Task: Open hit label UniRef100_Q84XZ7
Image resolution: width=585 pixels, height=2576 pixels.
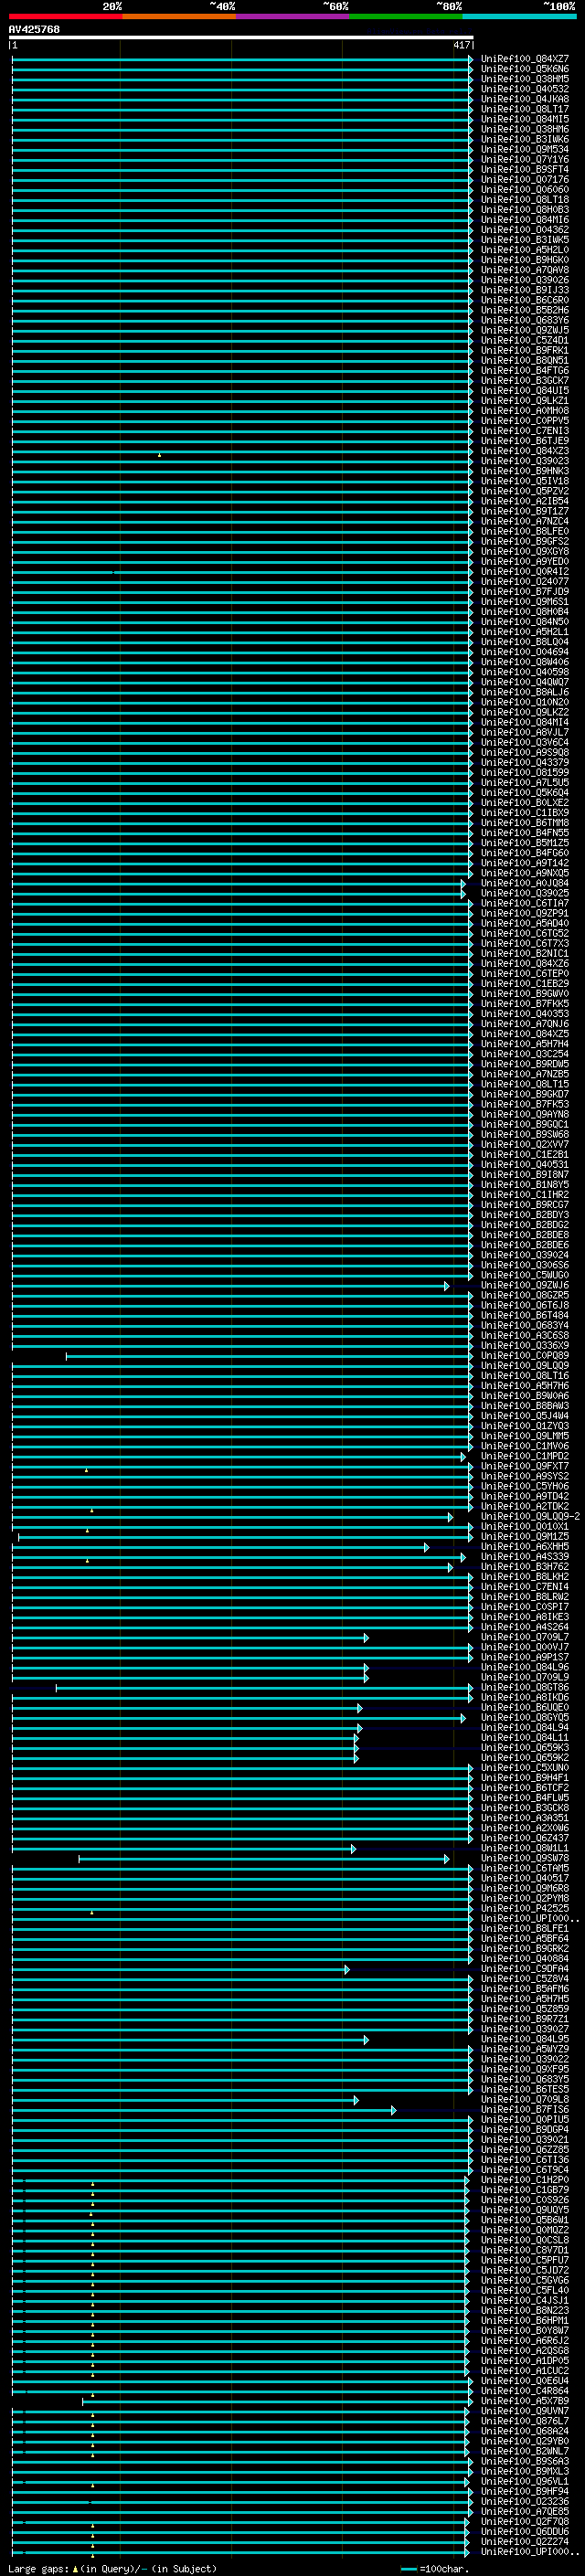Action: point(525,59)
